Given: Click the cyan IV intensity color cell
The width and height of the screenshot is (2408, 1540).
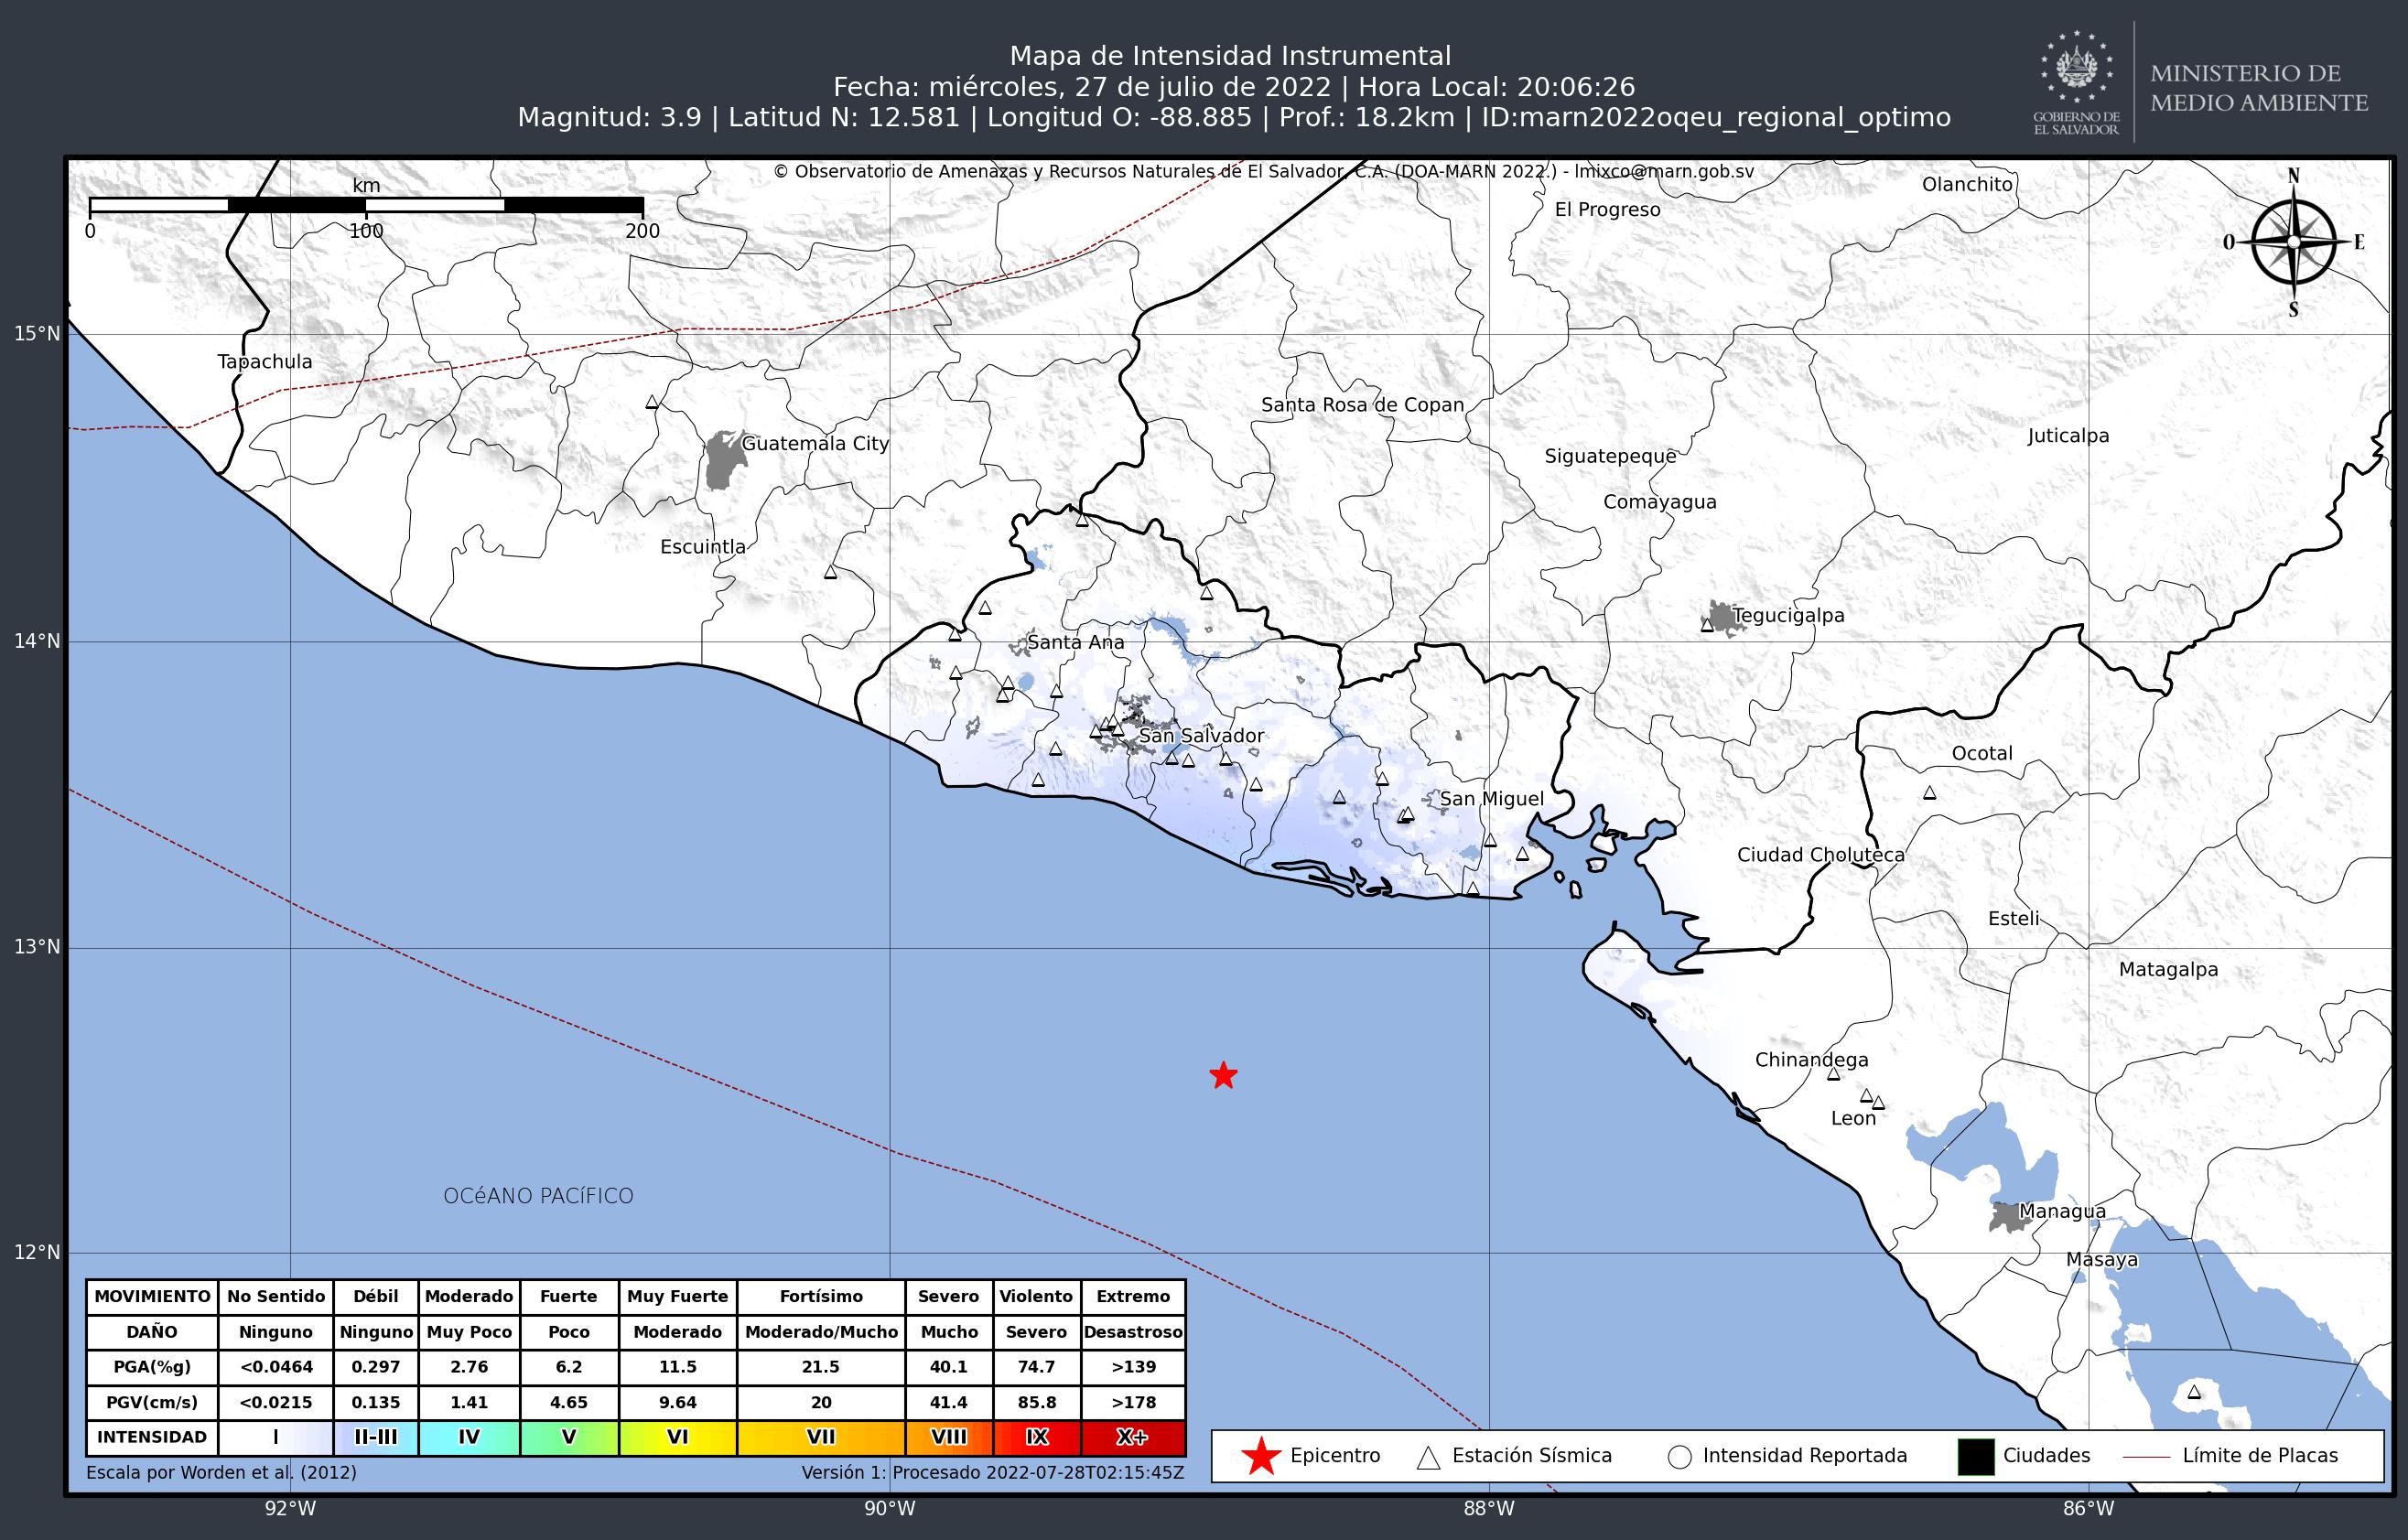Looking at the screenshot, I should pos(469,1437).
